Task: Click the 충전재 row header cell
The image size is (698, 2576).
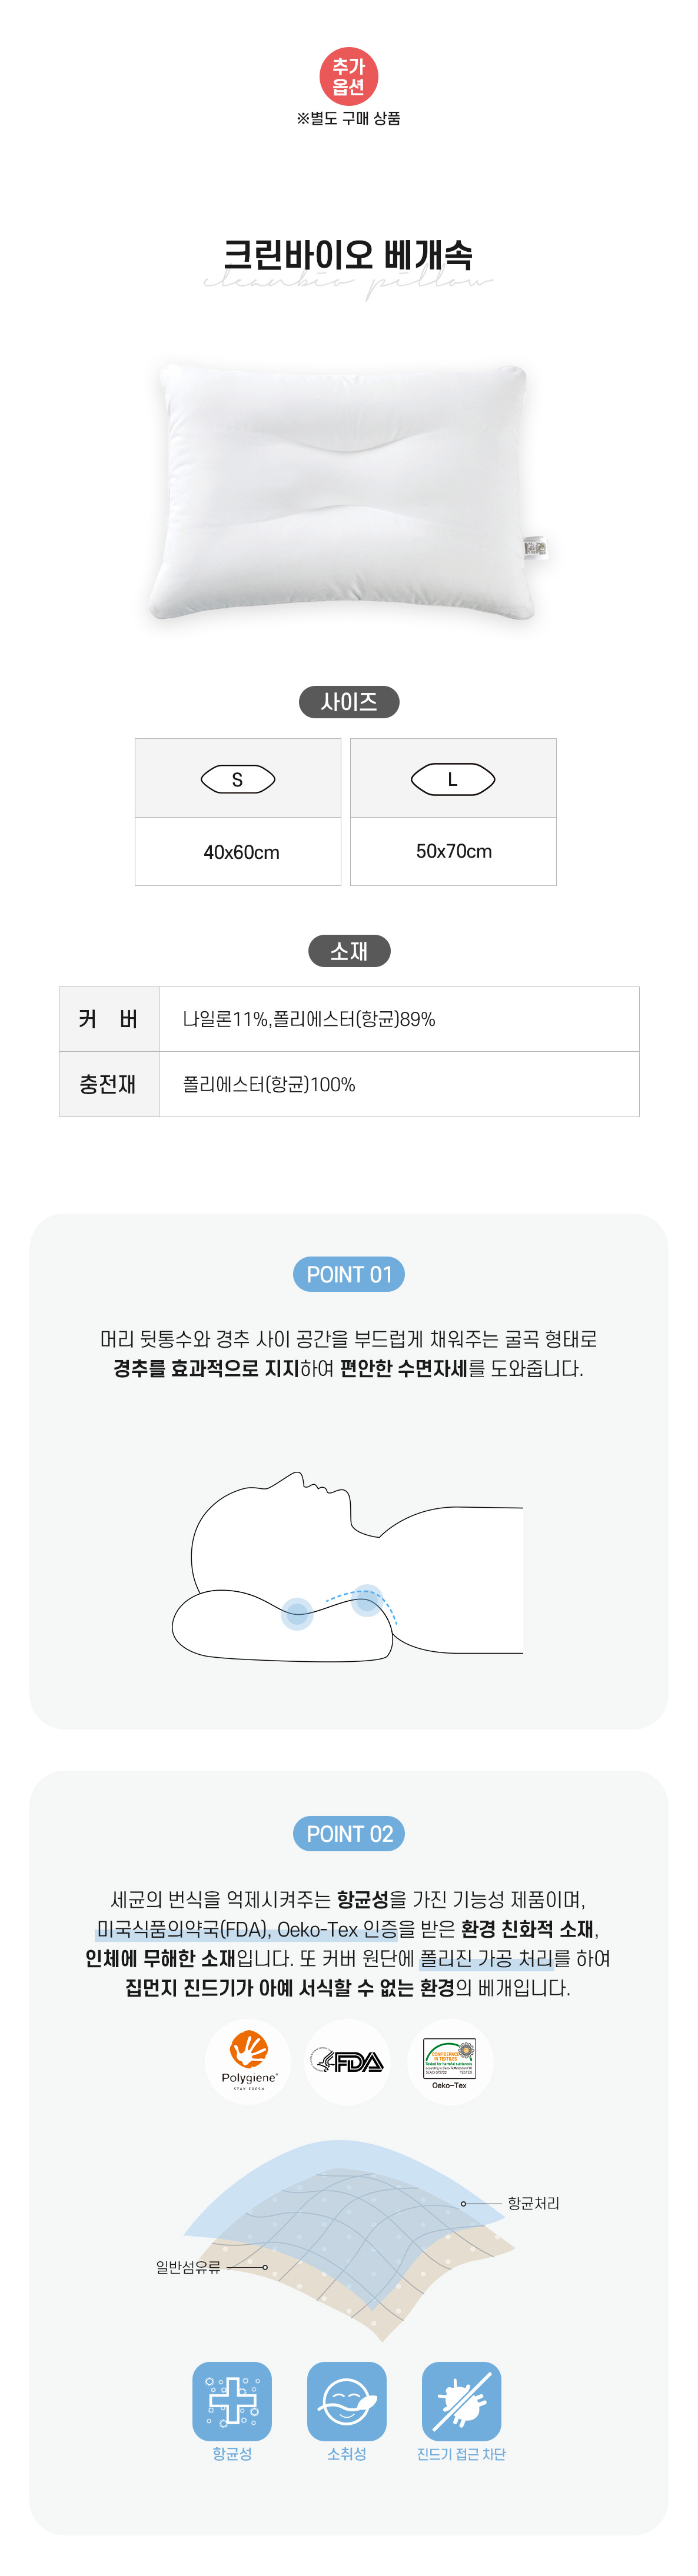Action: coord(108,1084)
